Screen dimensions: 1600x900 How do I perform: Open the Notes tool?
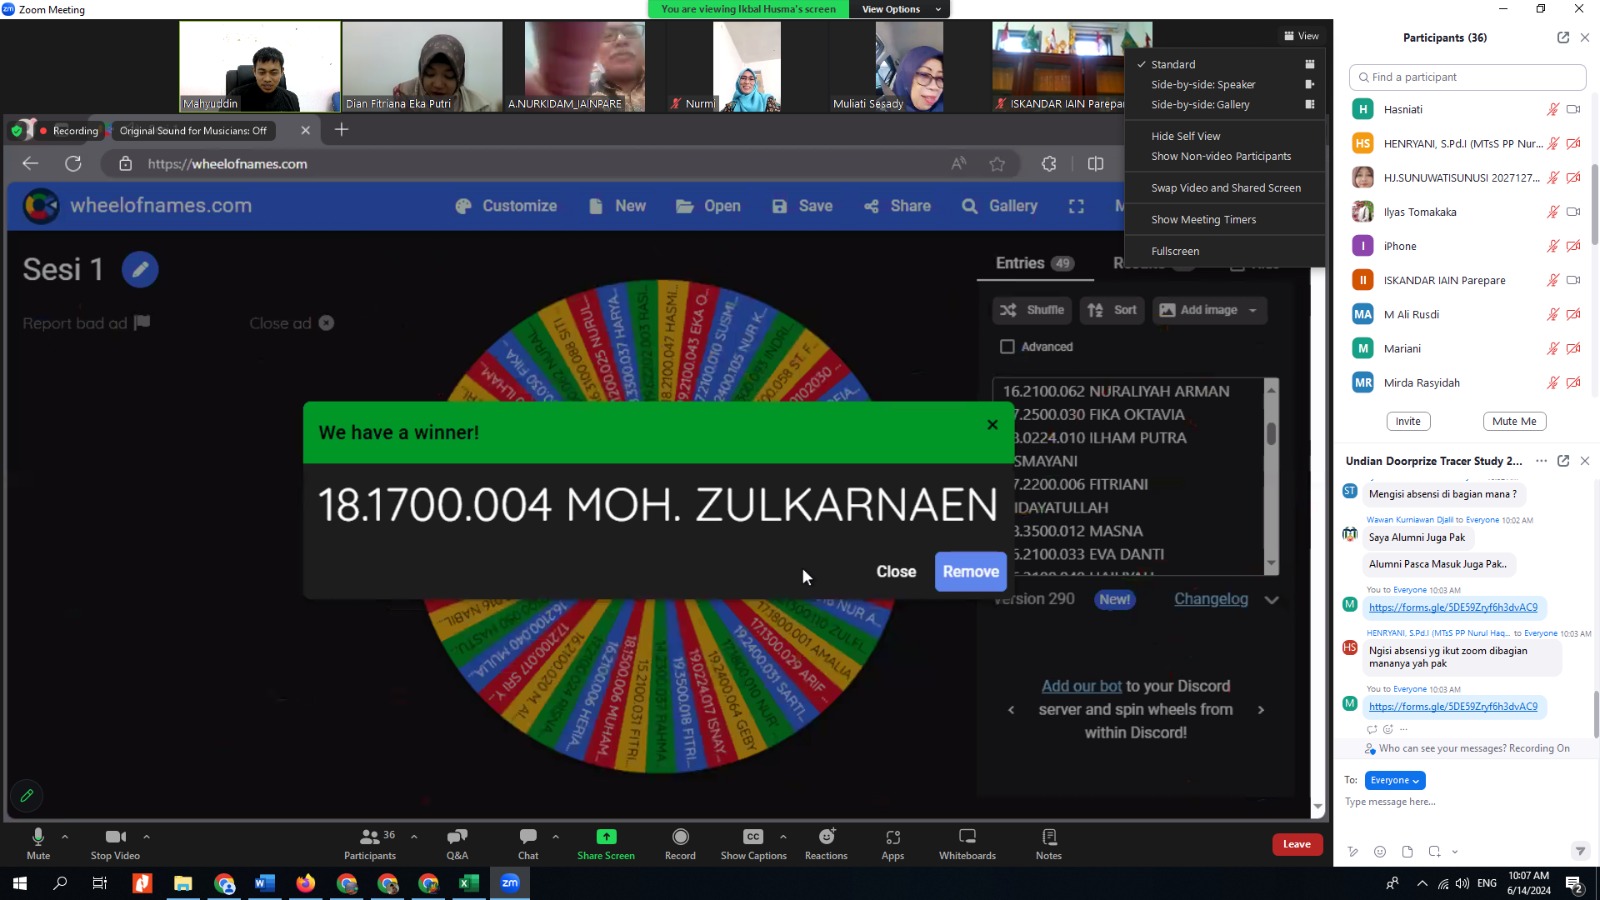pos(1048,837)
